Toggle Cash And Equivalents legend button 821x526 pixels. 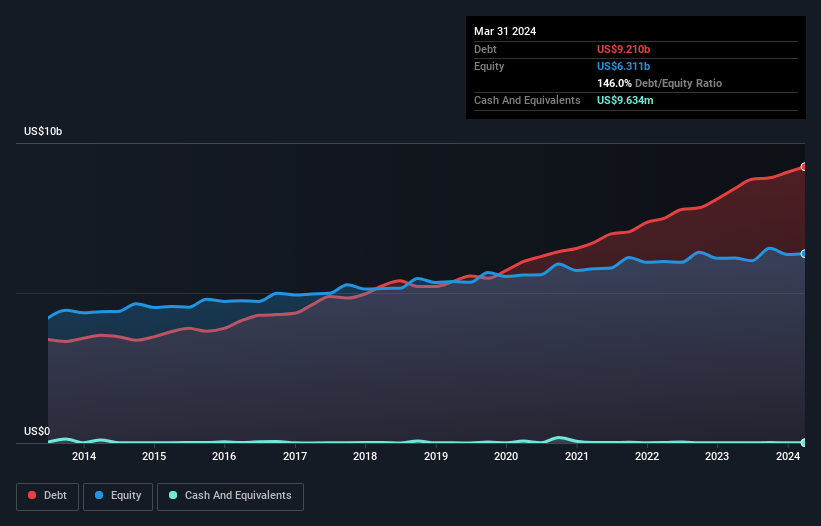click(x=230, y=496)
